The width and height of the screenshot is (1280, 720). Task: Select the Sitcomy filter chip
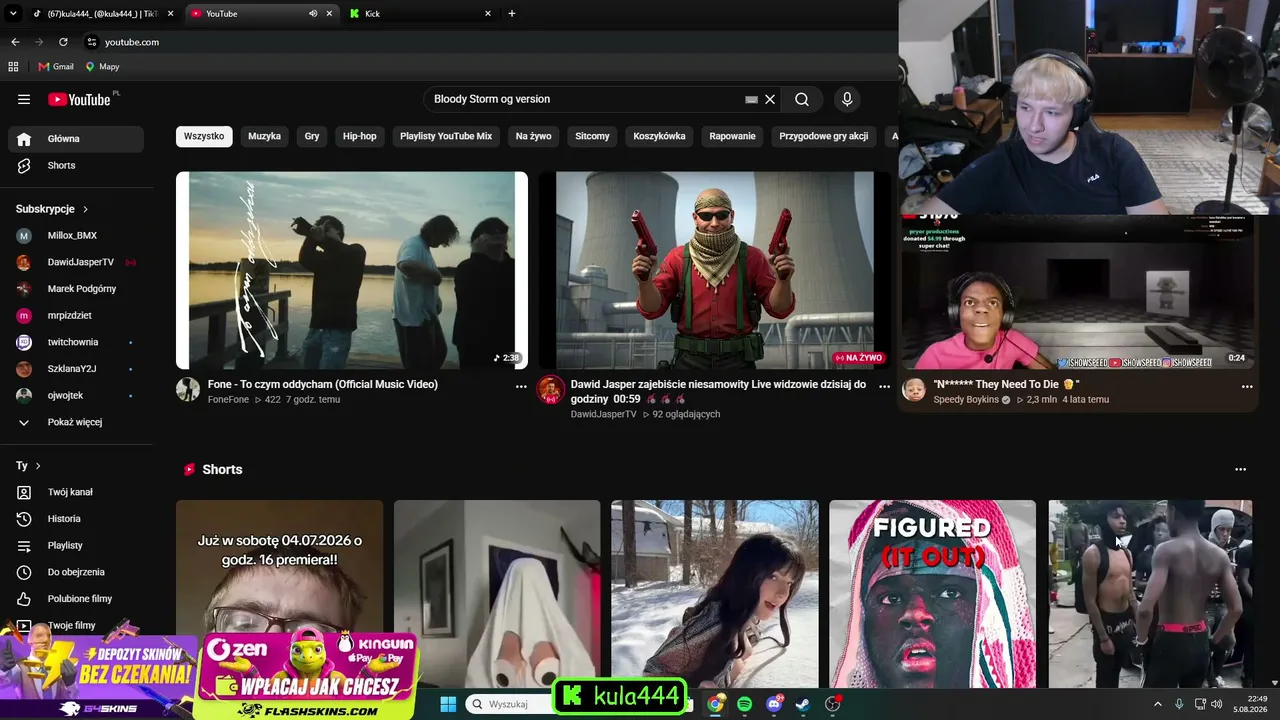tap(592, 136)
